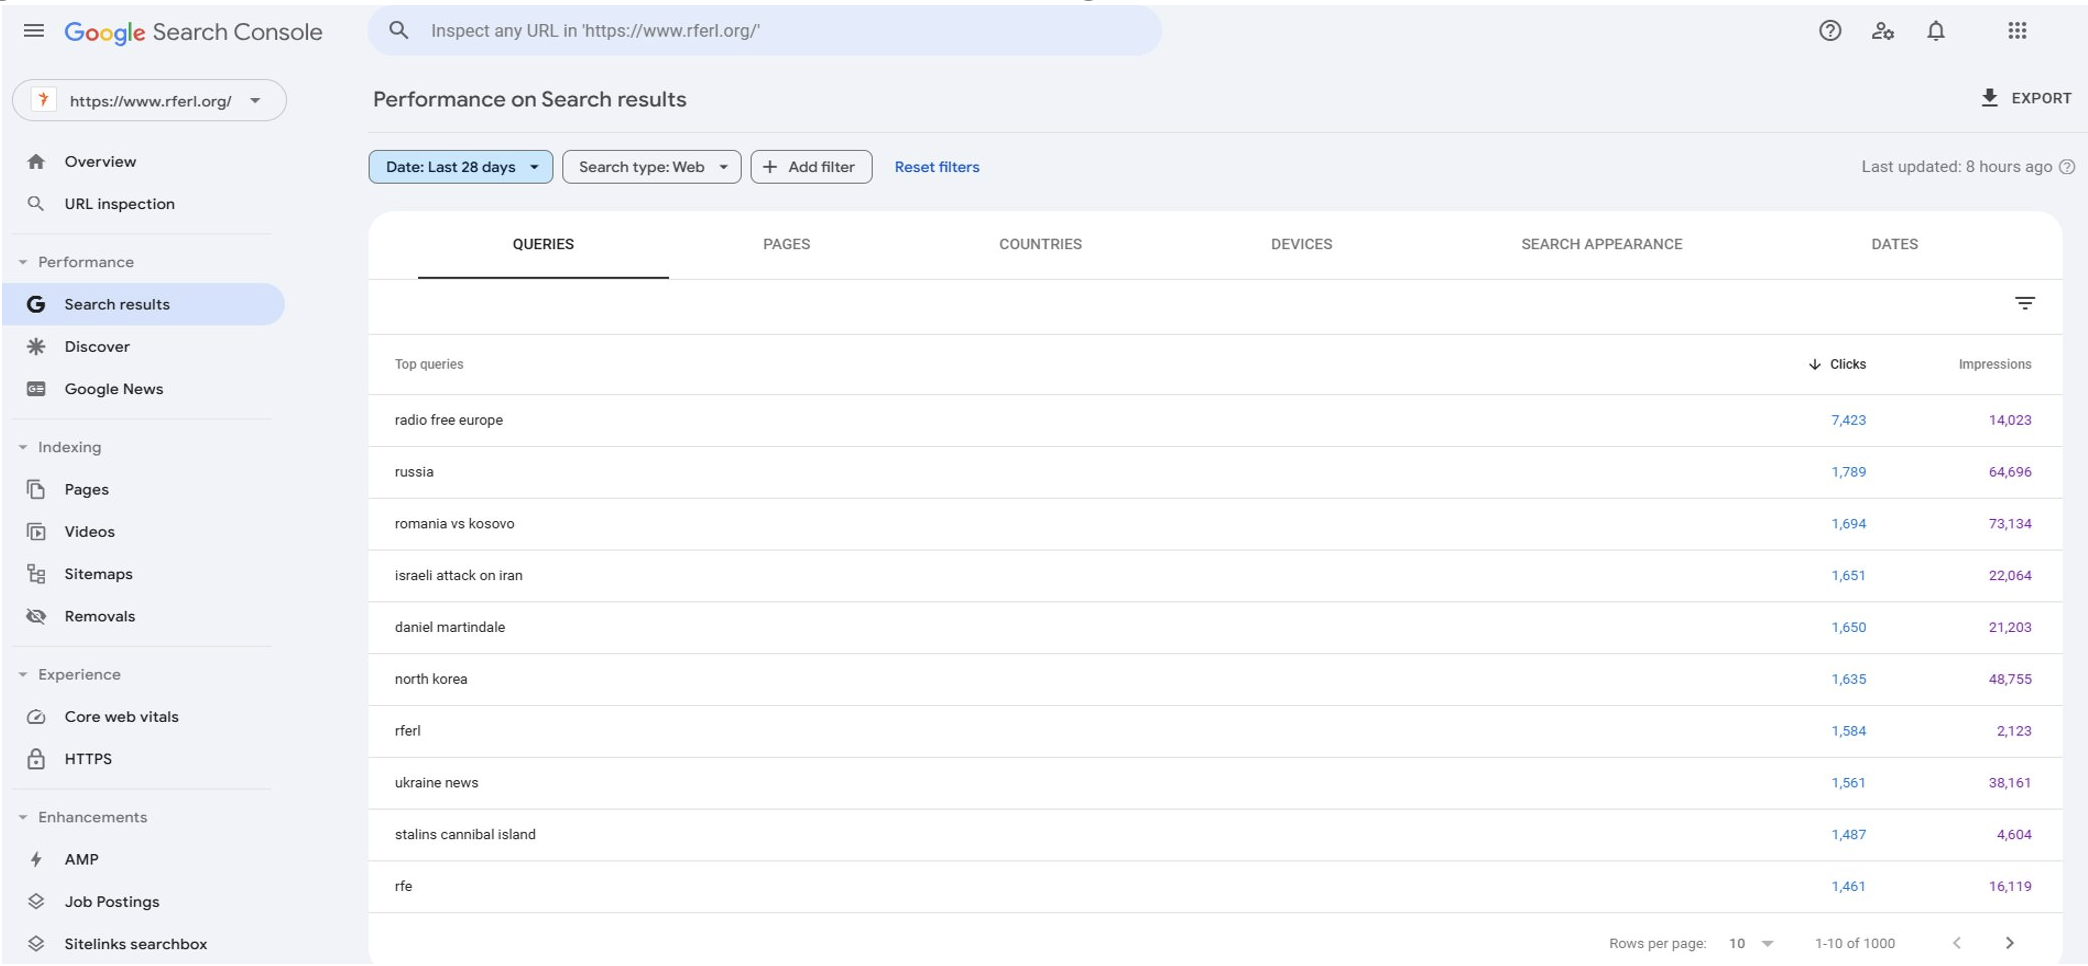This screenshot has width=2088, height=966.
Task: Click the Google News icon
Action: coord(36,389)
